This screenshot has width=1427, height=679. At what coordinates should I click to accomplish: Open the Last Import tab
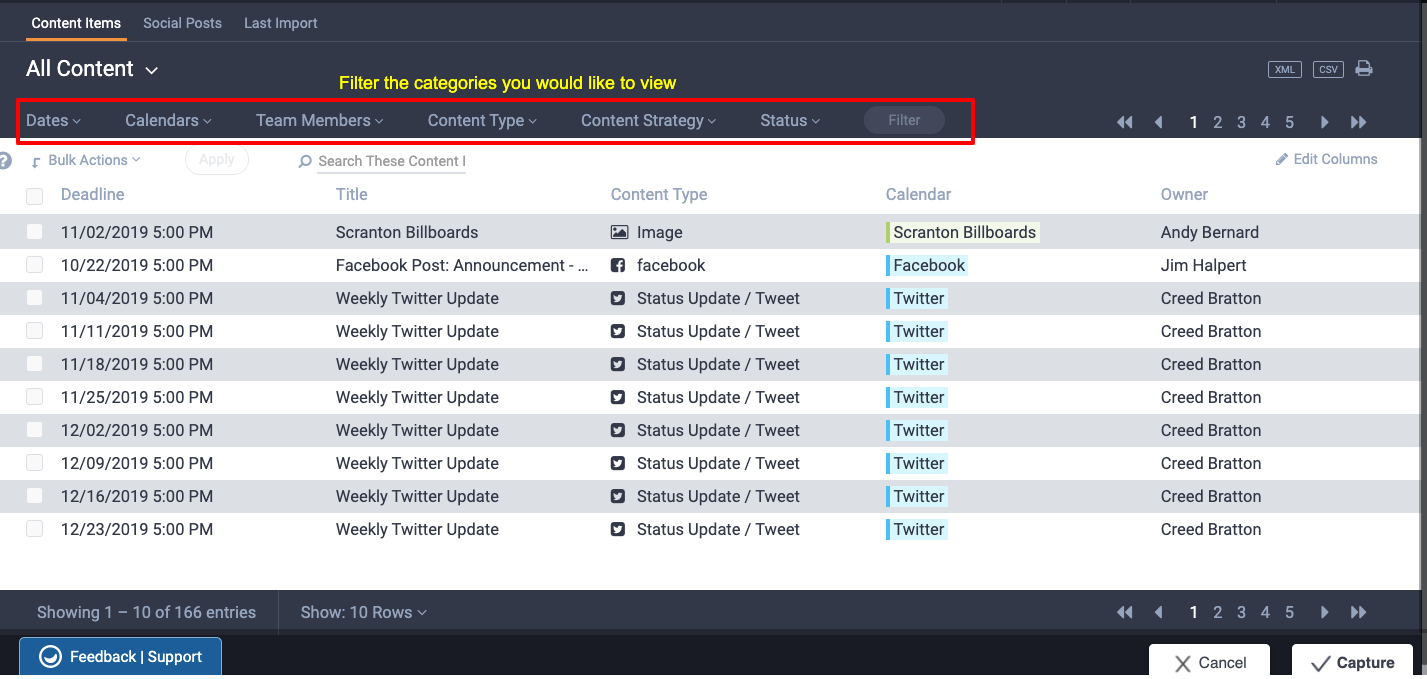[281, 23]
